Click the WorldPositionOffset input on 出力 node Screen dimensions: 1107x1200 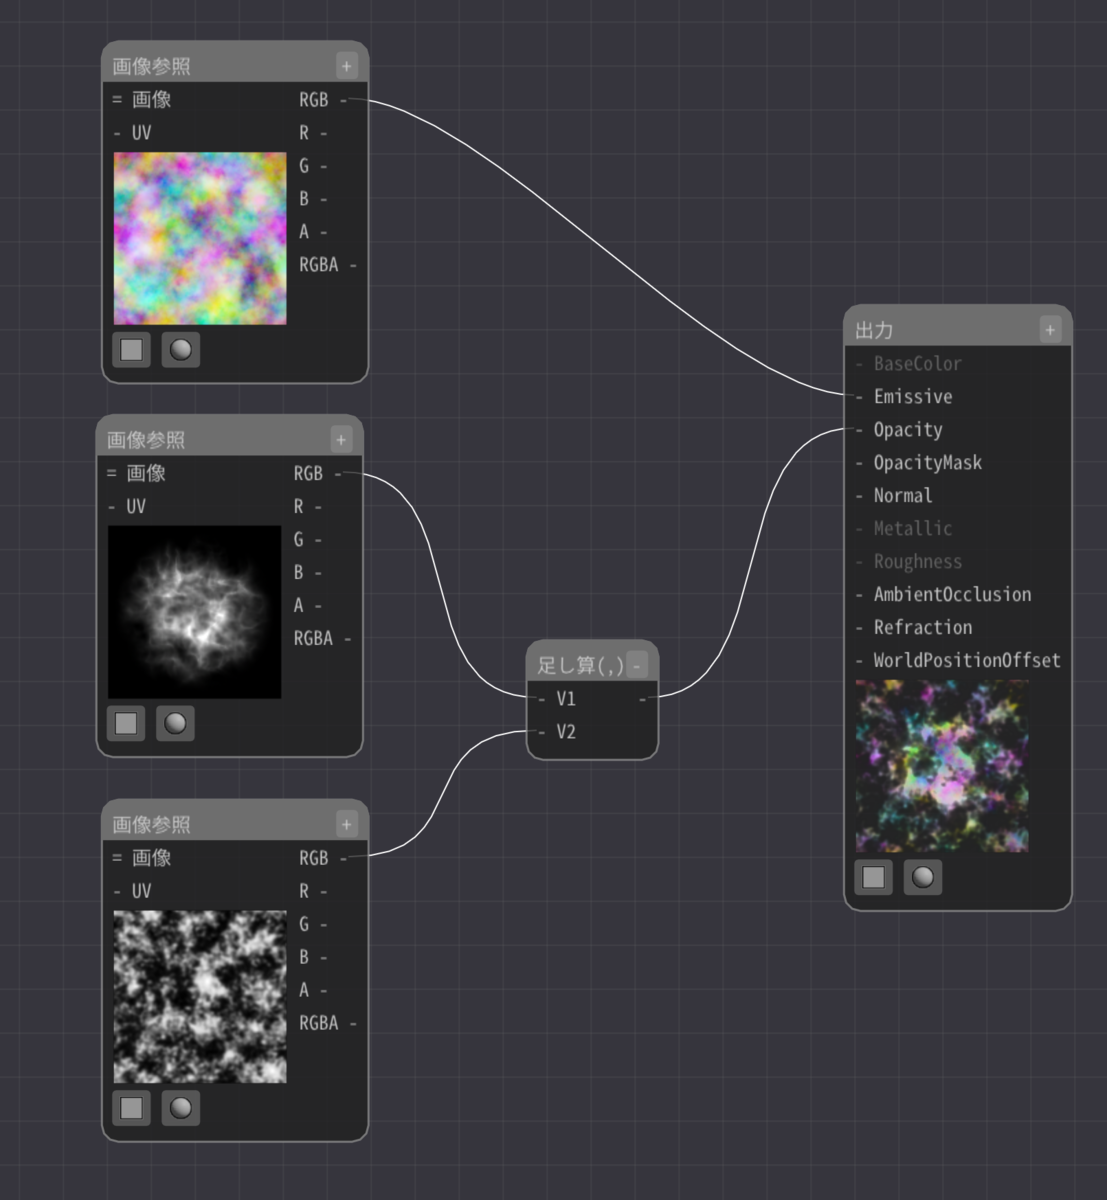click(958, 660)
